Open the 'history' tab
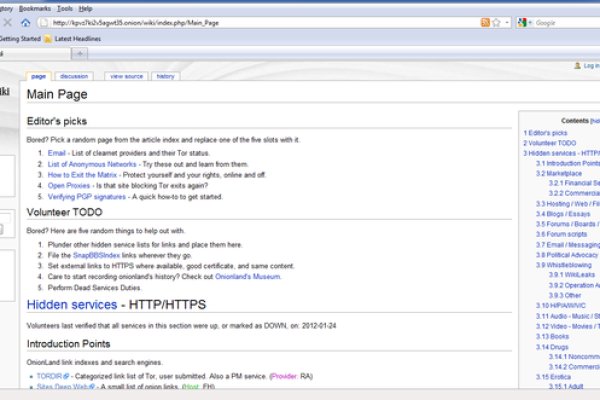Image resolution: width=600 pixels, height=400 pixels. 165,76
